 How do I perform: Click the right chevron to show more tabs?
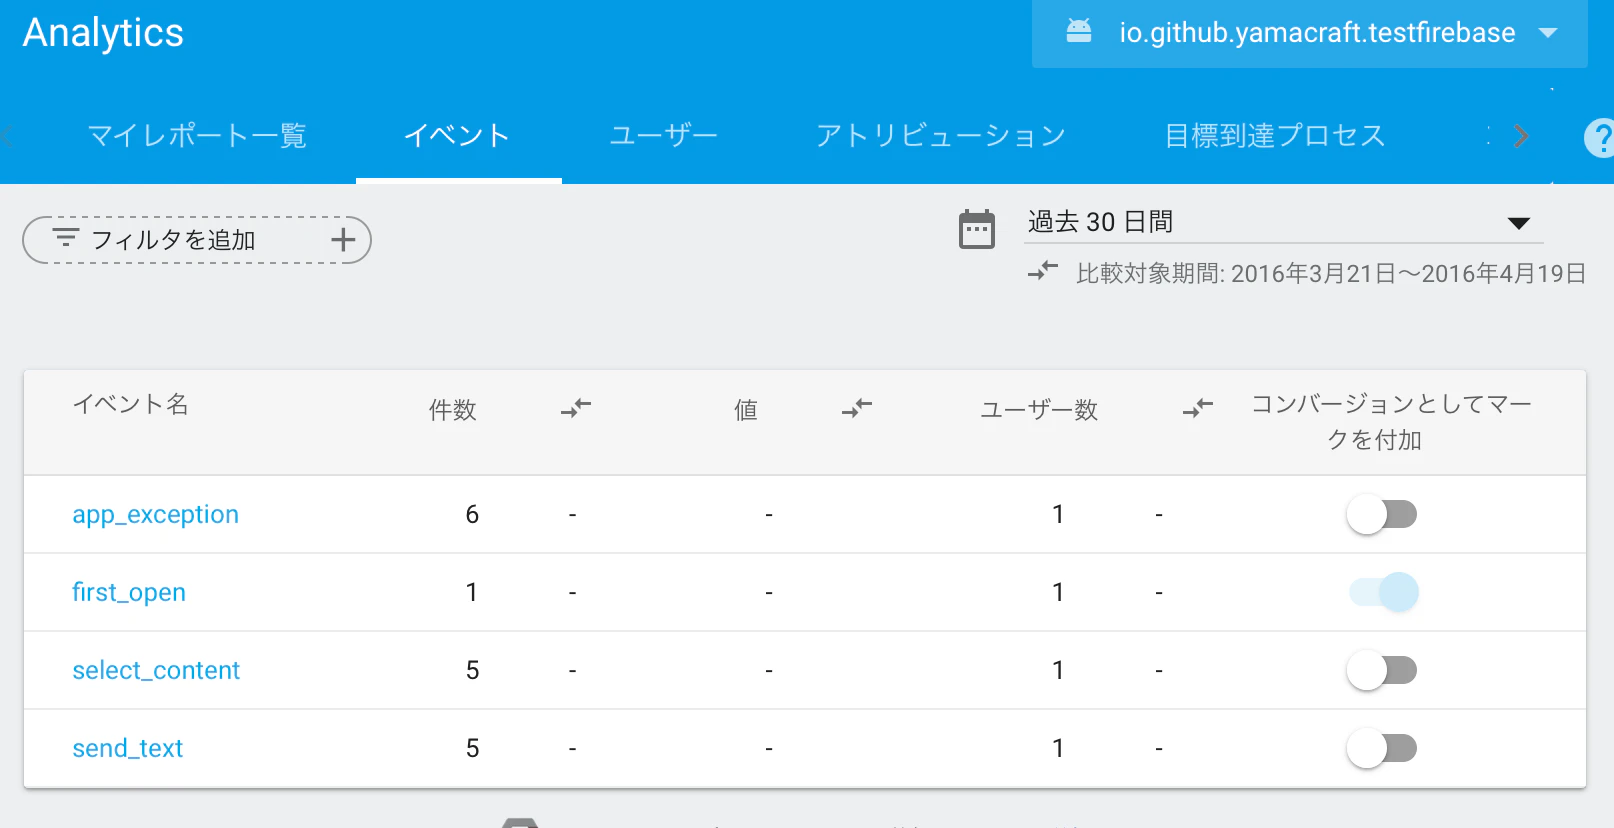tap(1521, 135)
